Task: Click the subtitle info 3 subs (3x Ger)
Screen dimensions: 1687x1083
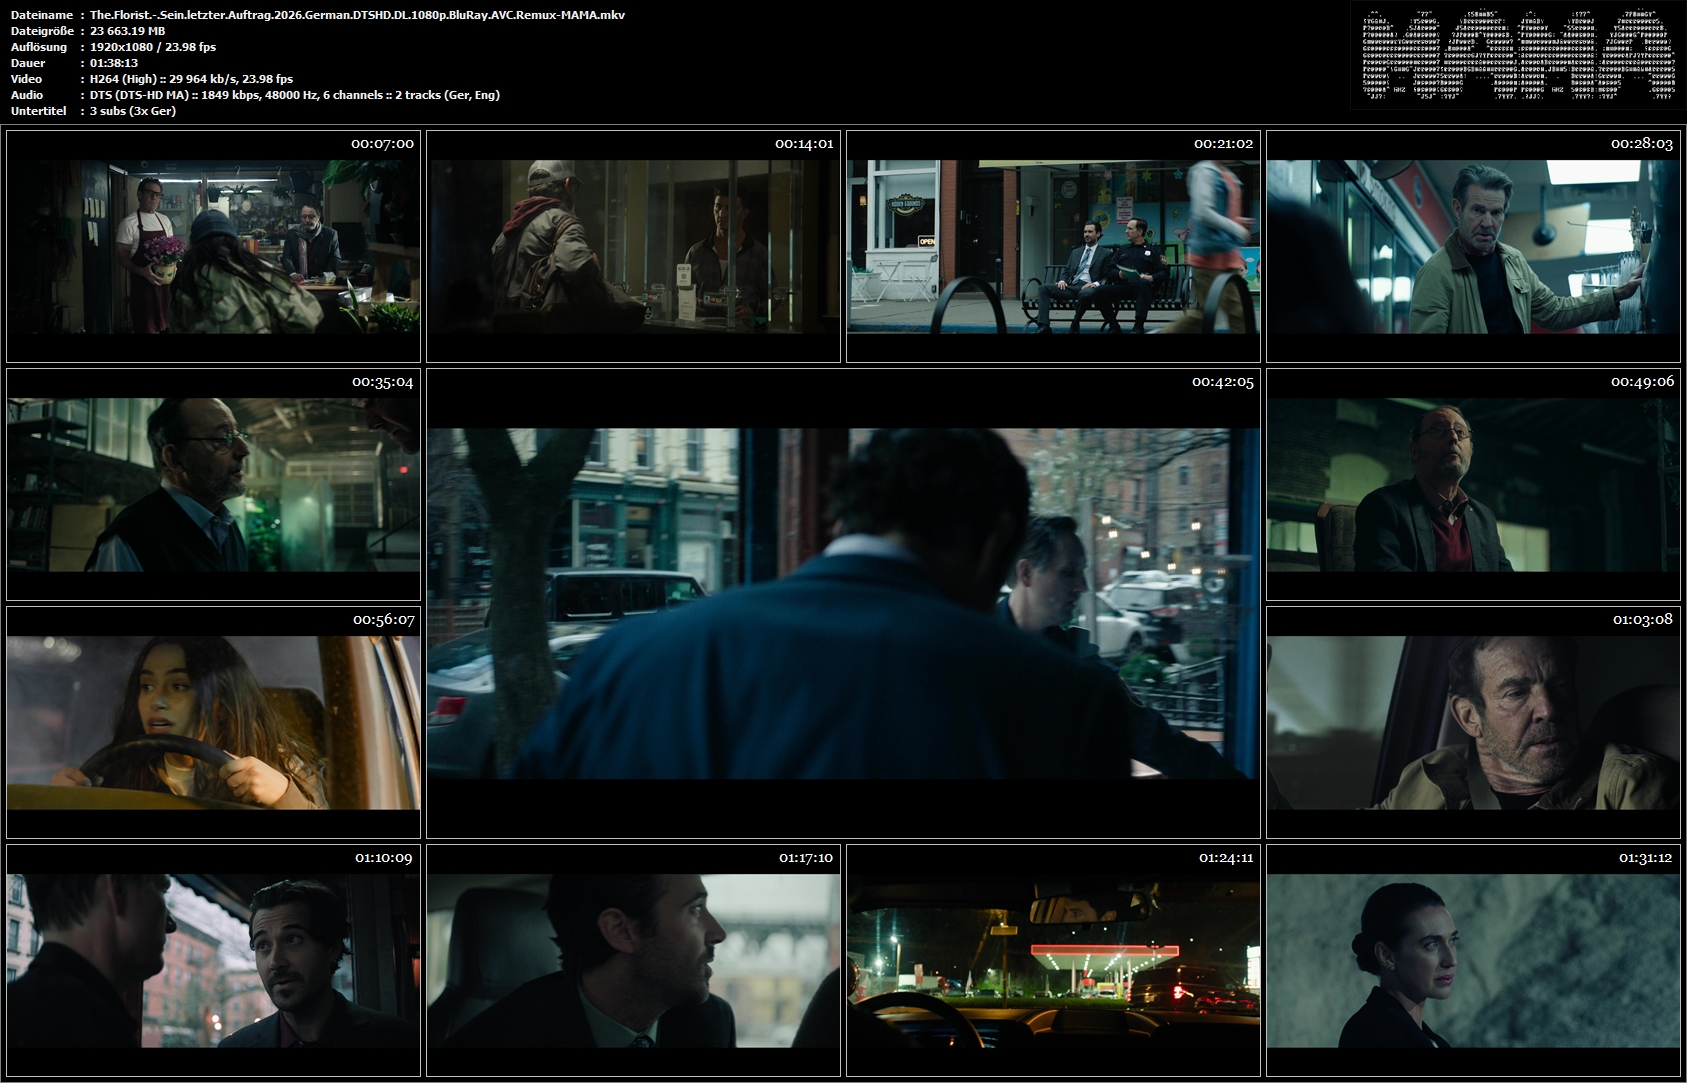Action: 132,111
